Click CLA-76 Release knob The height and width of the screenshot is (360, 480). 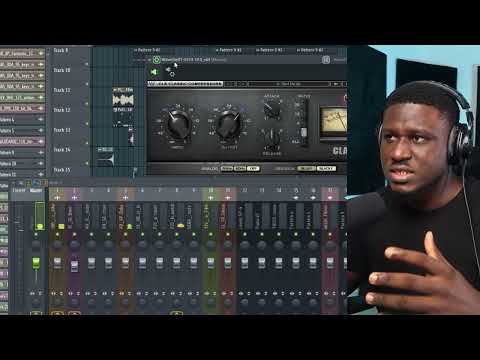coord(272,137)
